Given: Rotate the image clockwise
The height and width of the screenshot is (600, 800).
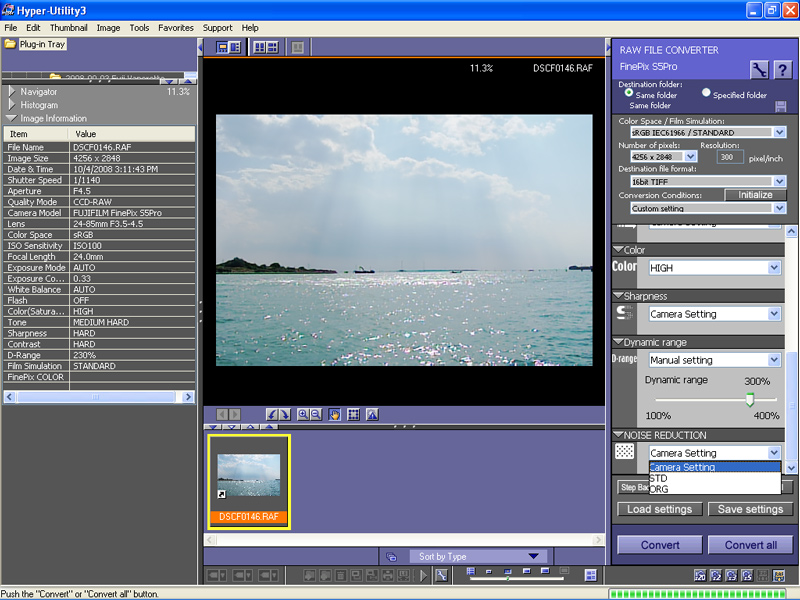Looking at the screenshot, I should (285, 414).
